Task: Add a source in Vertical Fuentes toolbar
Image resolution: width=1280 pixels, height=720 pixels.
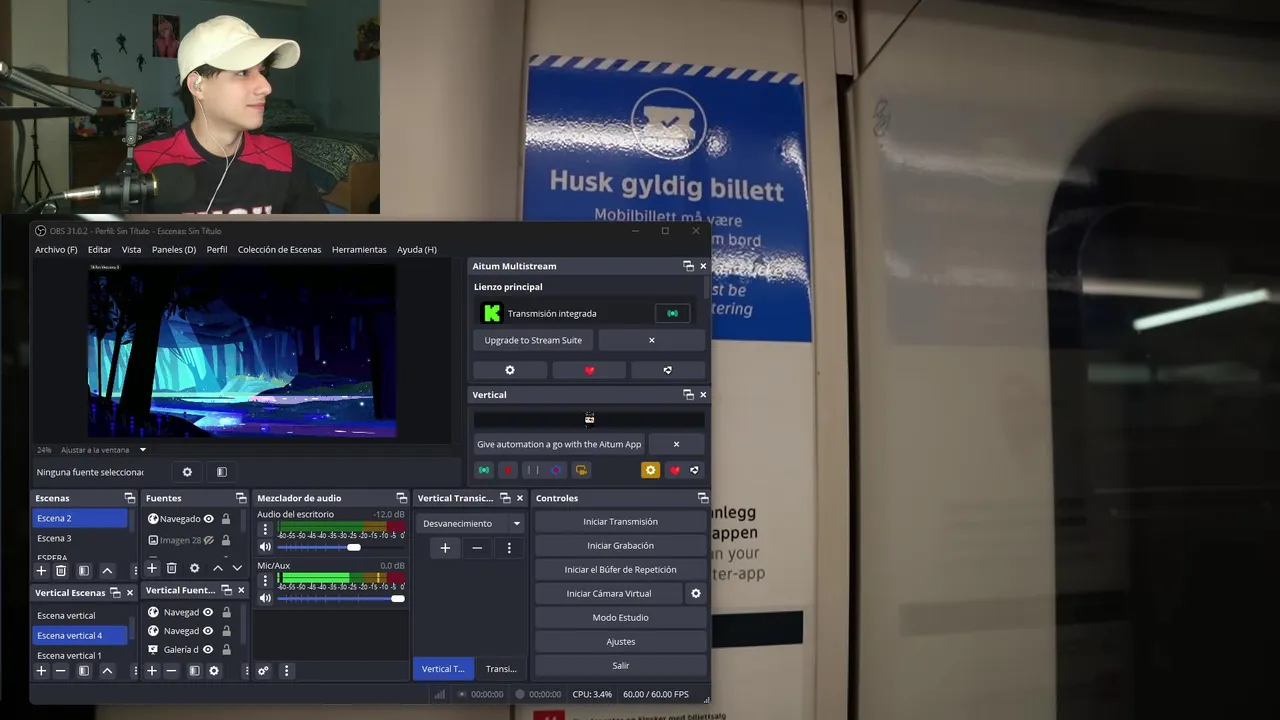Action: 152,671
